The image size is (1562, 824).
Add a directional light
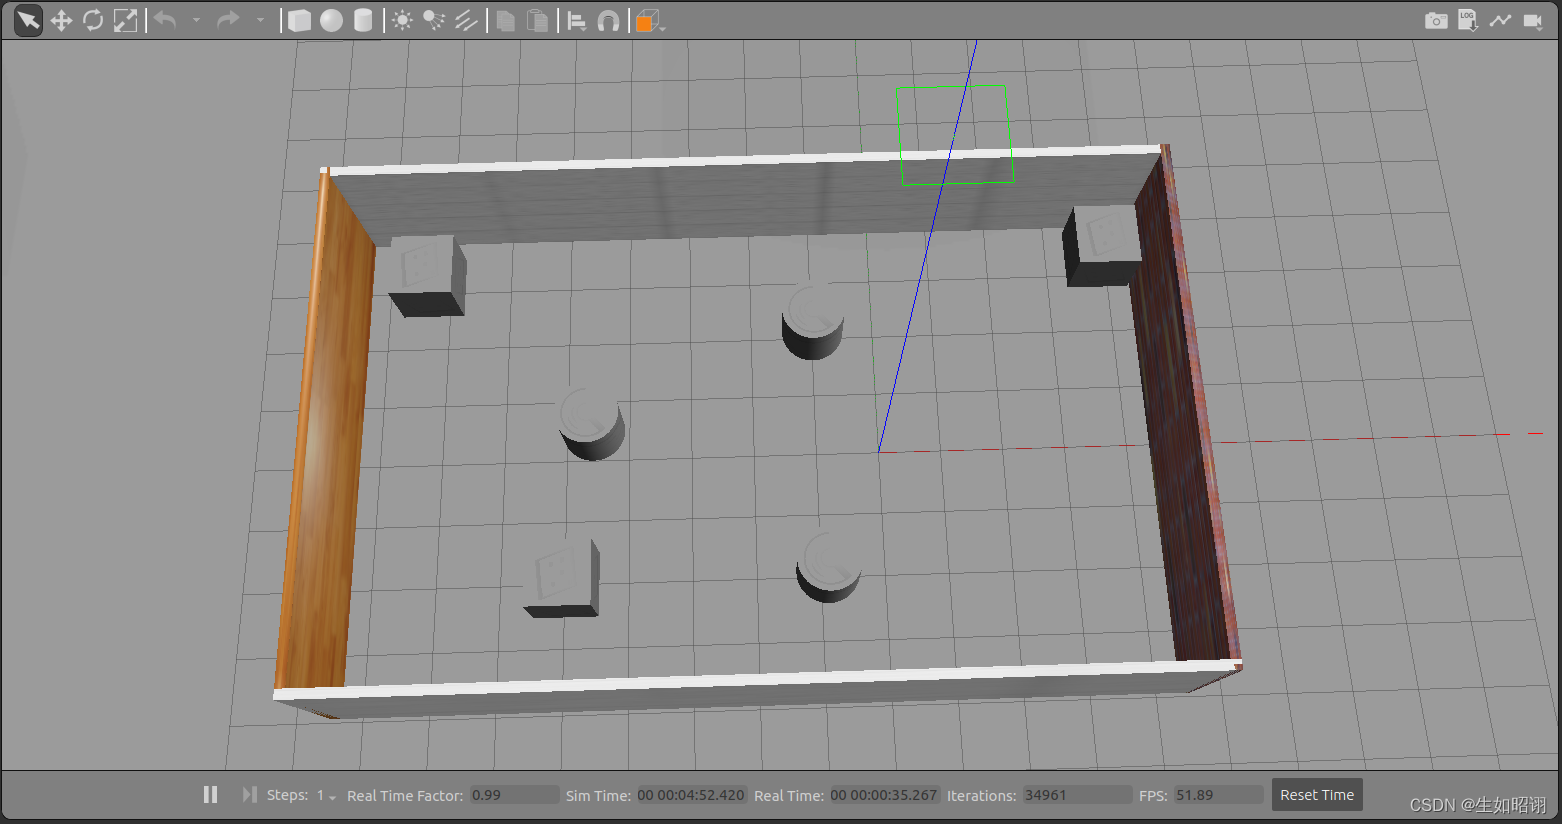pos(466,20)
